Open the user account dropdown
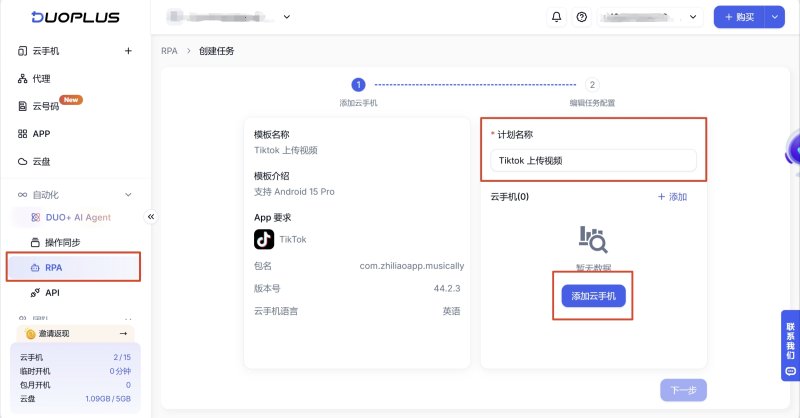Viewport: 800px width, 418px height. click(x=650, y=17)
